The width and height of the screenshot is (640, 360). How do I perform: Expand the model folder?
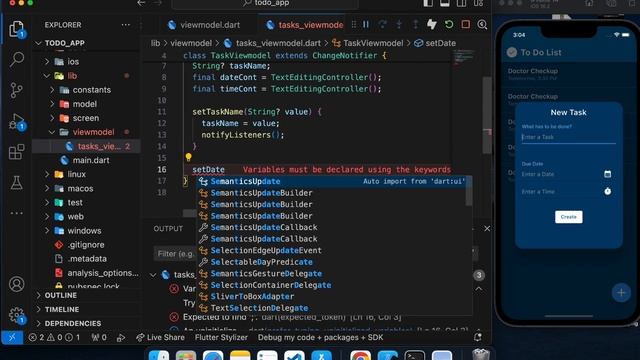pyautogui.click(x=52, y=104)
